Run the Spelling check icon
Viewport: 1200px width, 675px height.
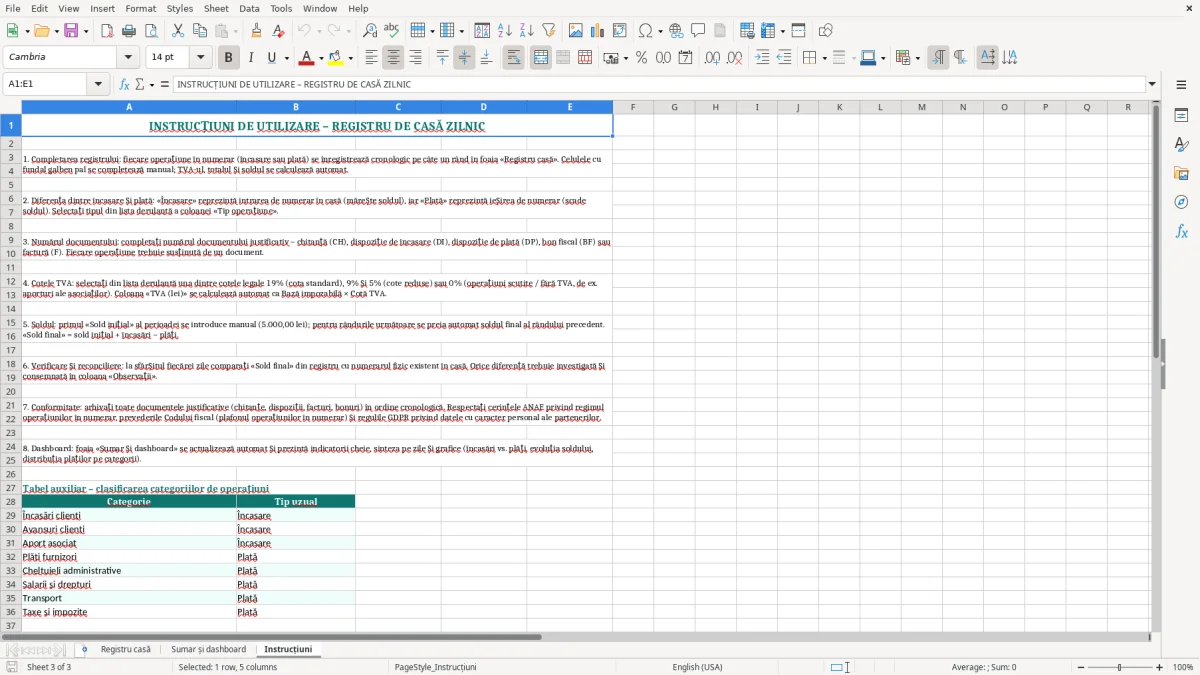392,31
